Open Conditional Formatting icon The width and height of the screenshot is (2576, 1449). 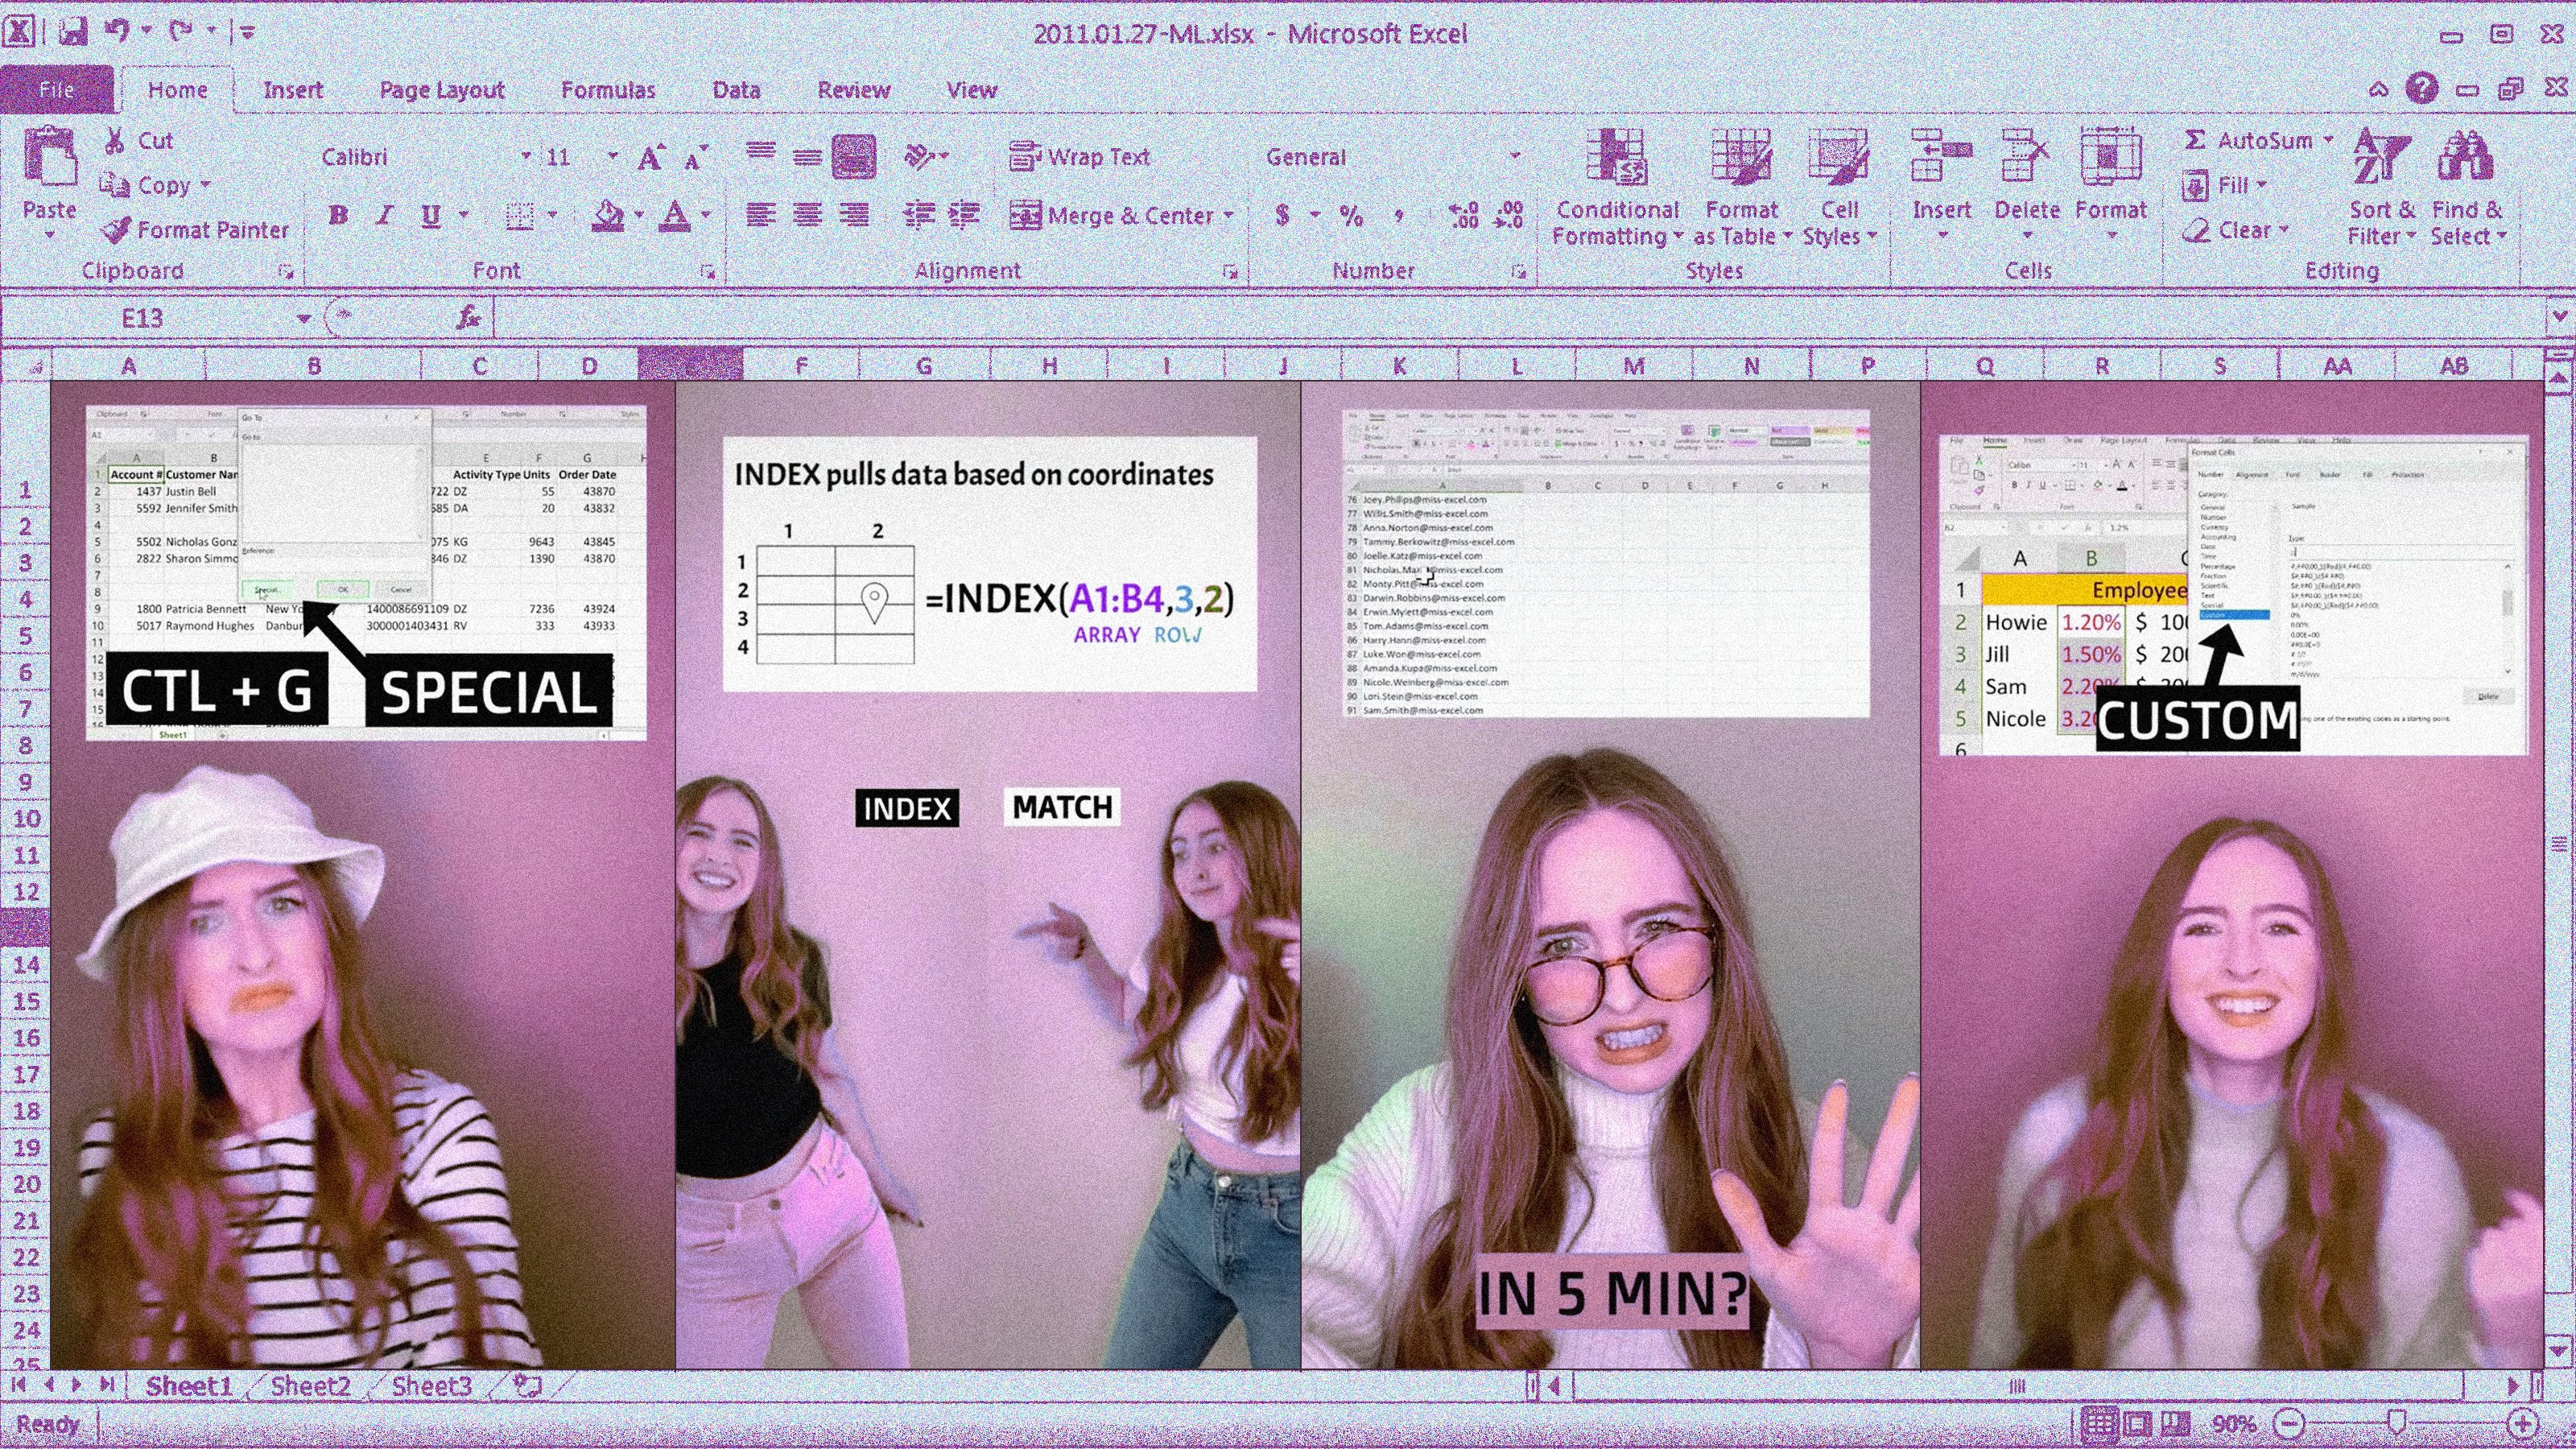1616,158
